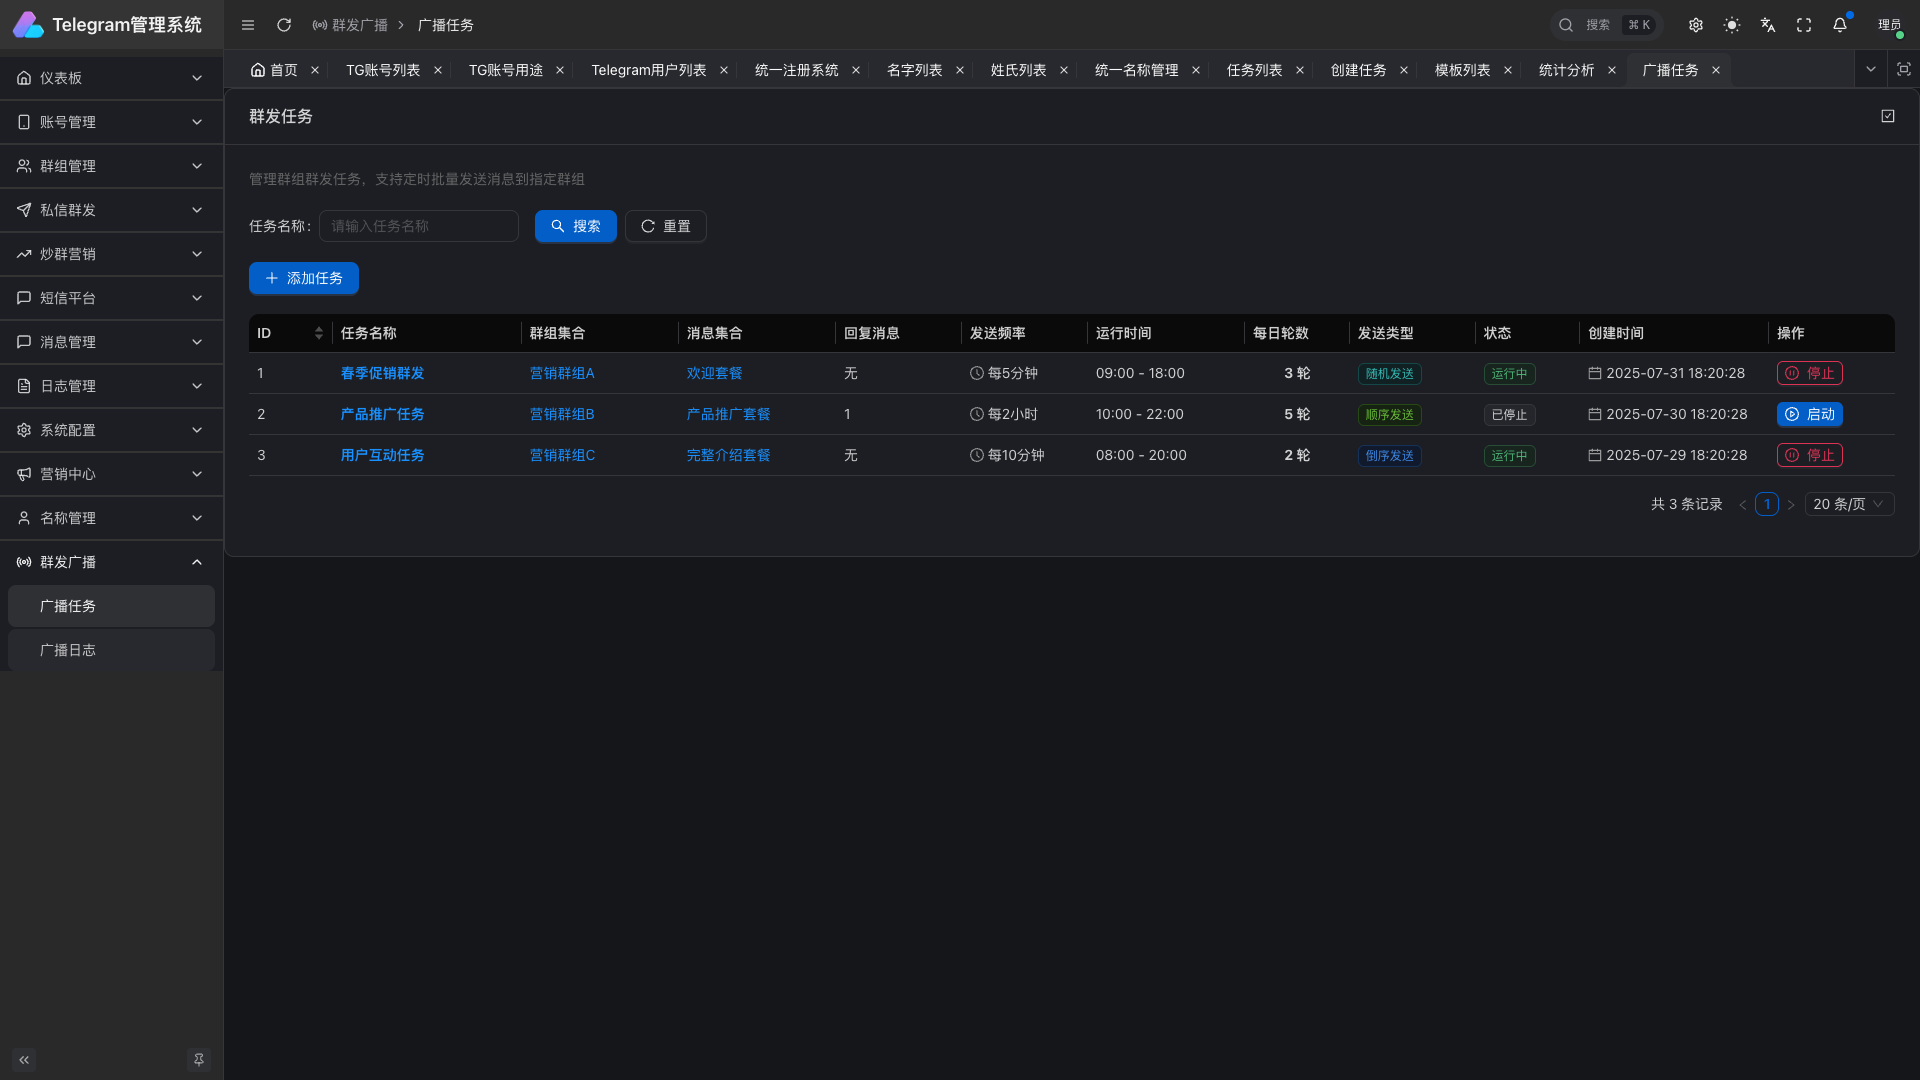Switch theme with the sun icon

click(x=1732, y=25)
